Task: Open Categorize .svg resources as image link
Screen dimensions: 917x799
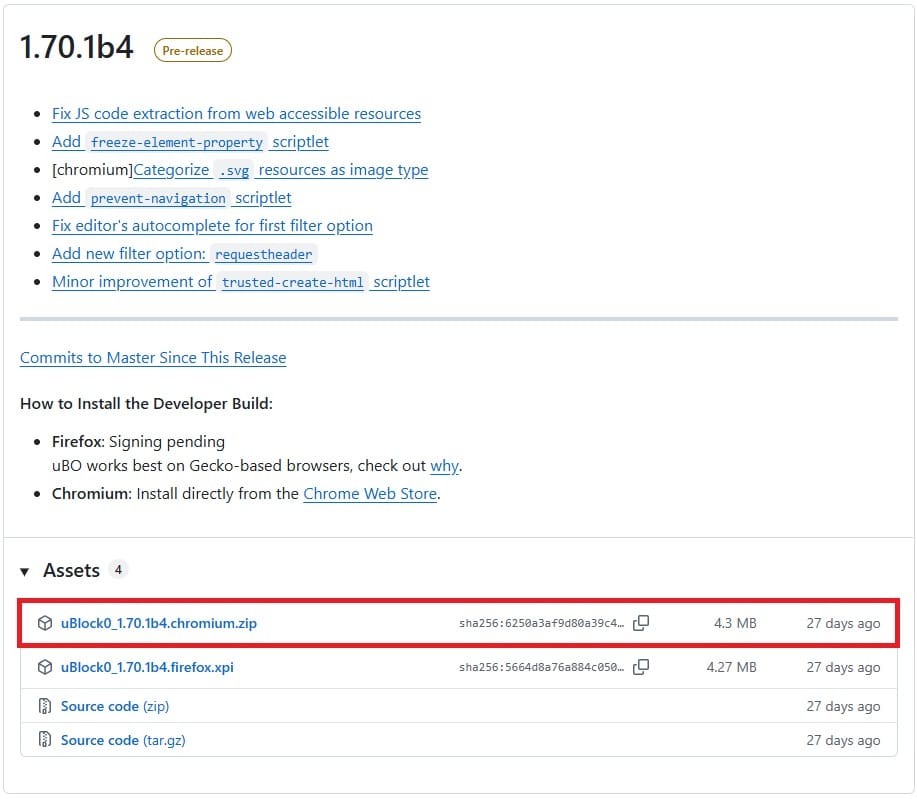Action: [281, 170]
